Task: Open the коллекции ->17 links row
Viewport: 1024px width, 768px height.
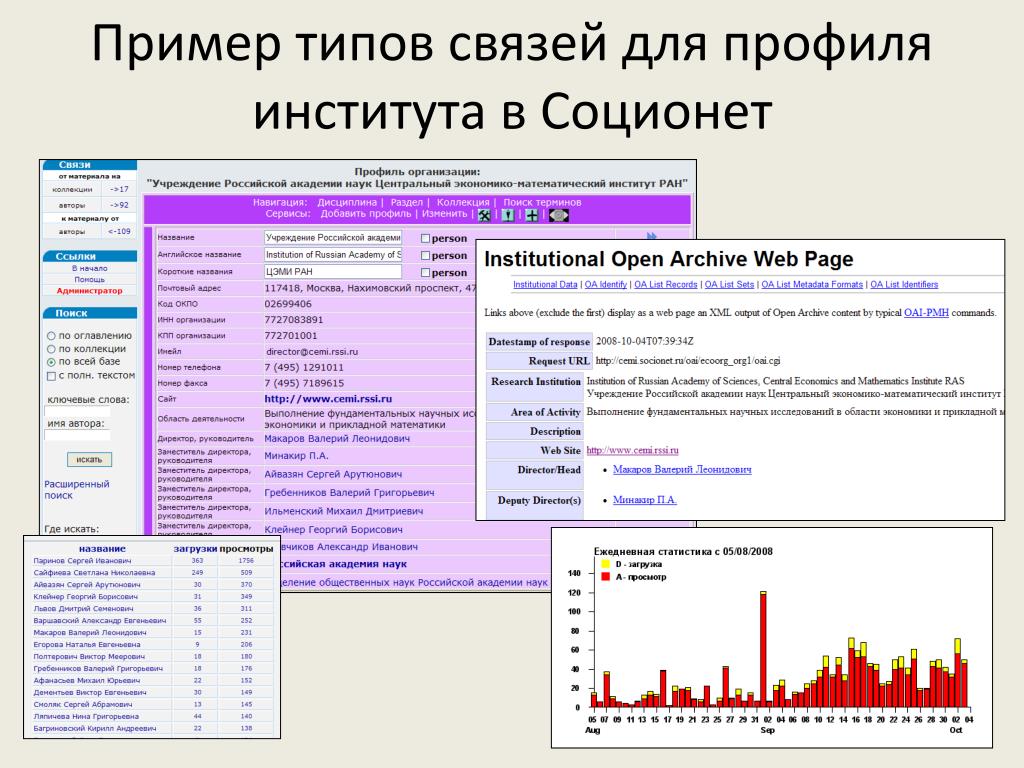Action: click(x=89, y=189)
